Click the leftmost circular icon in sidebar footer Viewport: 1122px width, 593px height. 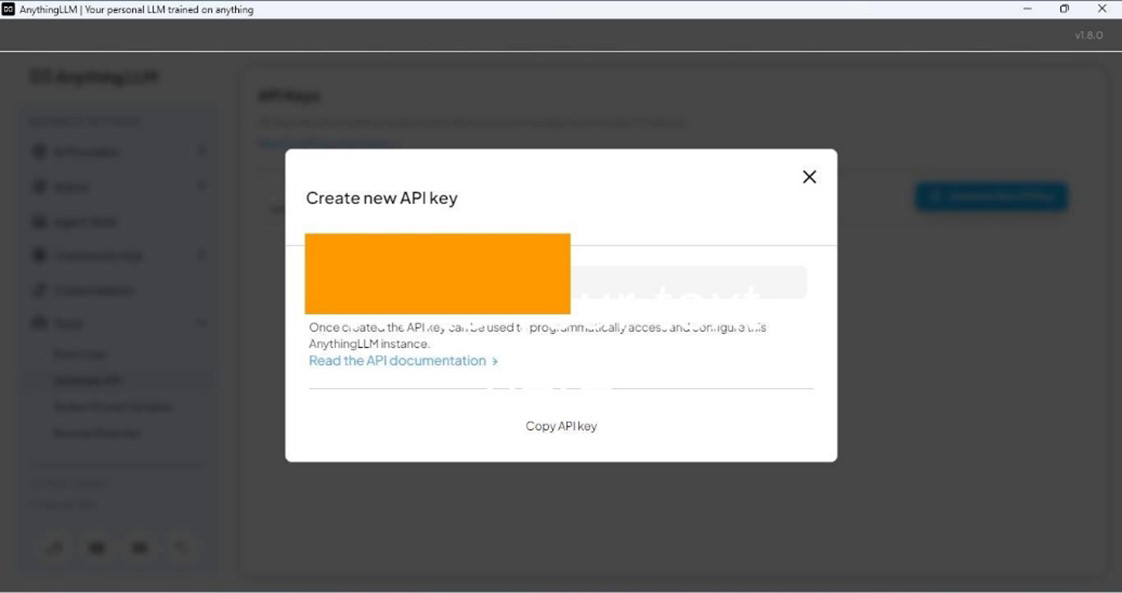53,547
